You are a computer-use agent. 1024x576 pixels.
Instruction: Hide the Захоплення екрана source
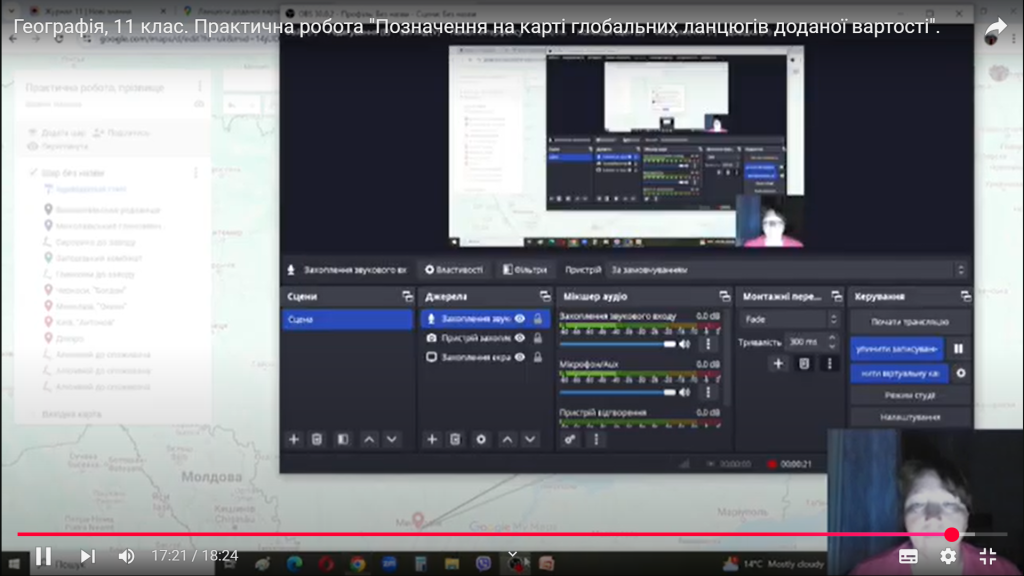(x=520, y=357)
